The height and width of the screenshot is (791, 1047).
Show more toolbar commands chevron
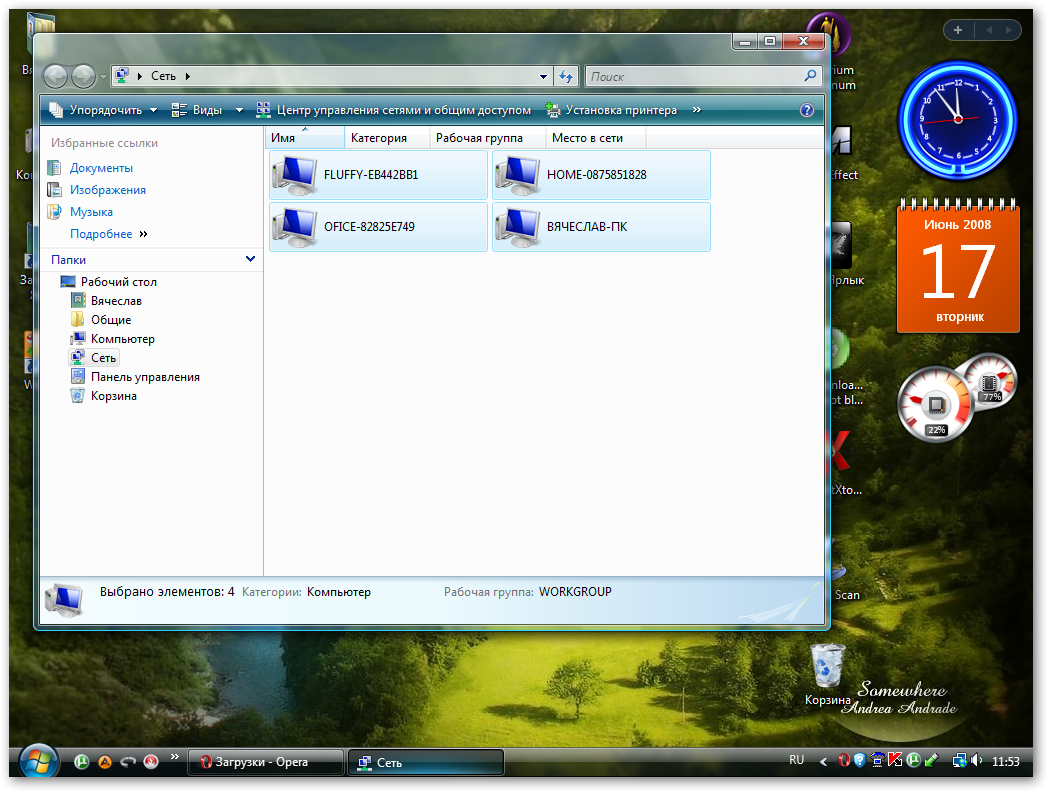pyautogui.click(x=696, y=110)
